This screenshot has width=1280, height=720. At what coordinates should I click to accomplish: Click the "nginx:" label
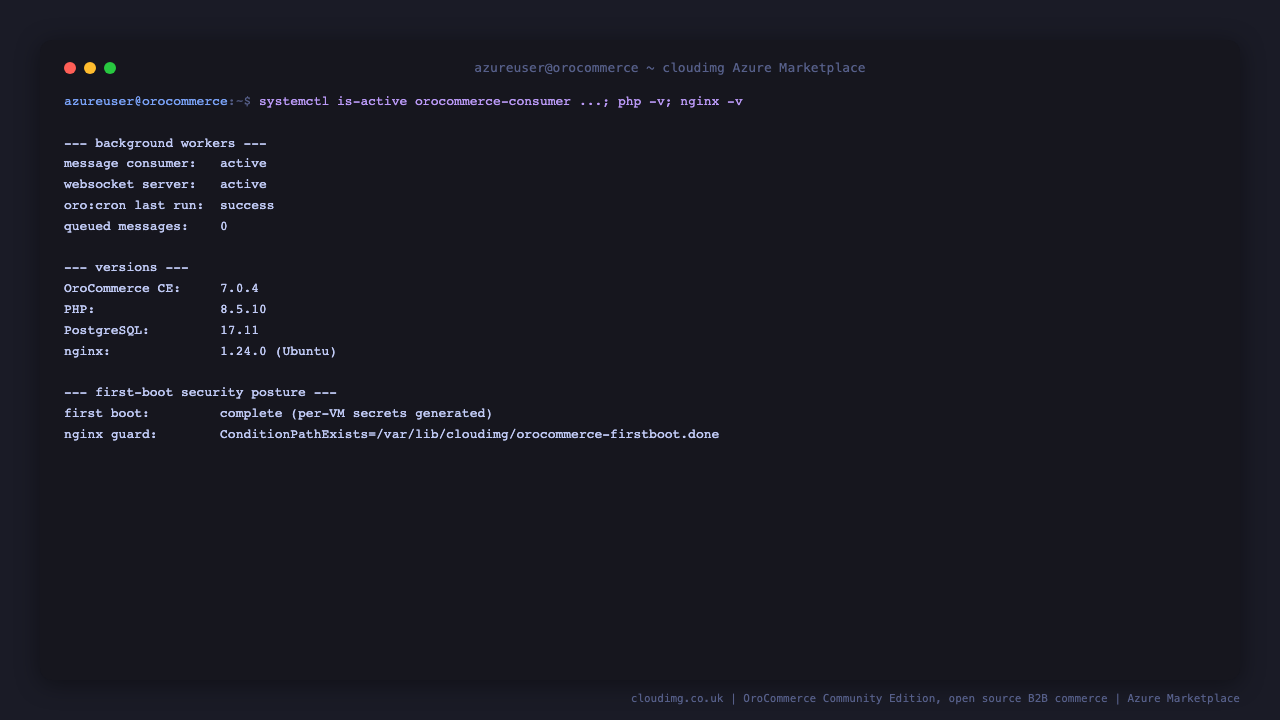[x=87, y=352]
